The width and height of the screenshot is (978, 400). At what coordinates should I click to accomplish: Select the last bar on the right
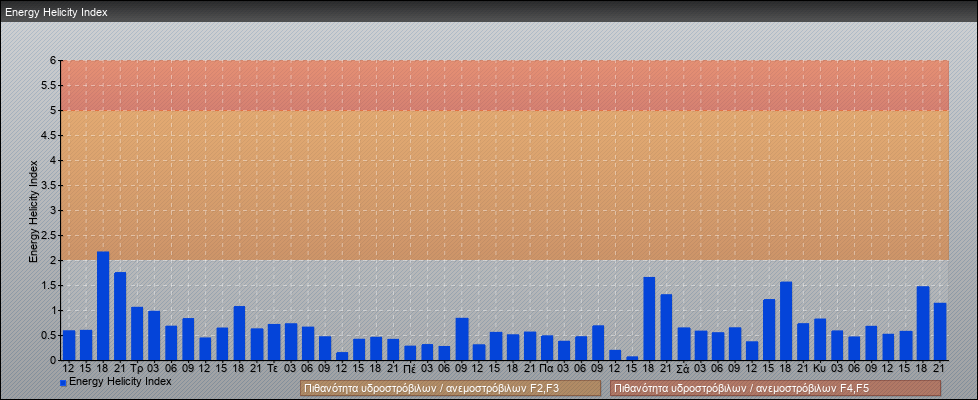click(x=940, y=331)
